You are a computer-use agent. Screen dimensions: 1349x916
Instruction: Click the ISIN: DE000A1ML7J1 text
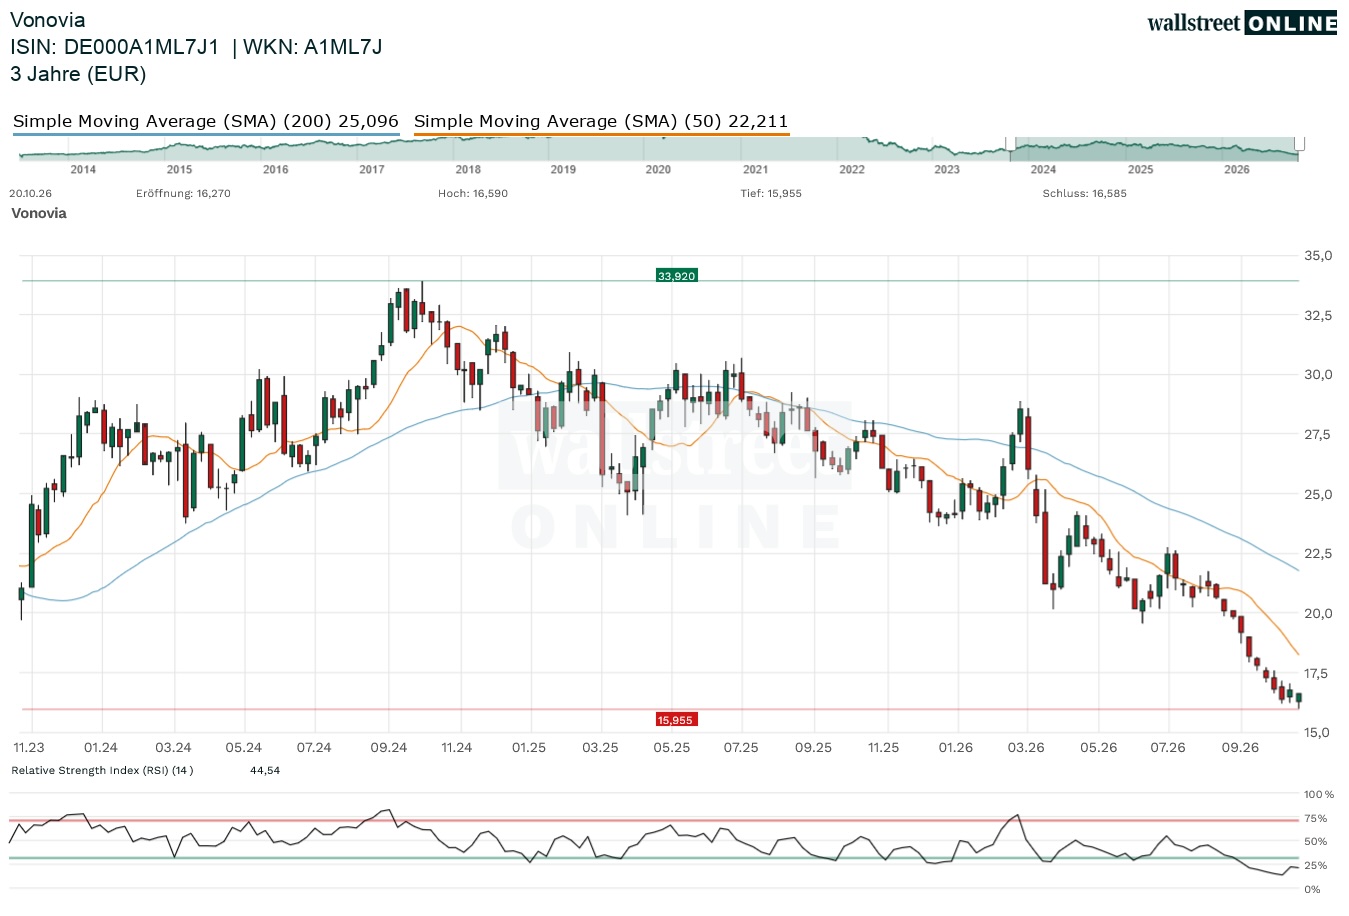(114, 47)
